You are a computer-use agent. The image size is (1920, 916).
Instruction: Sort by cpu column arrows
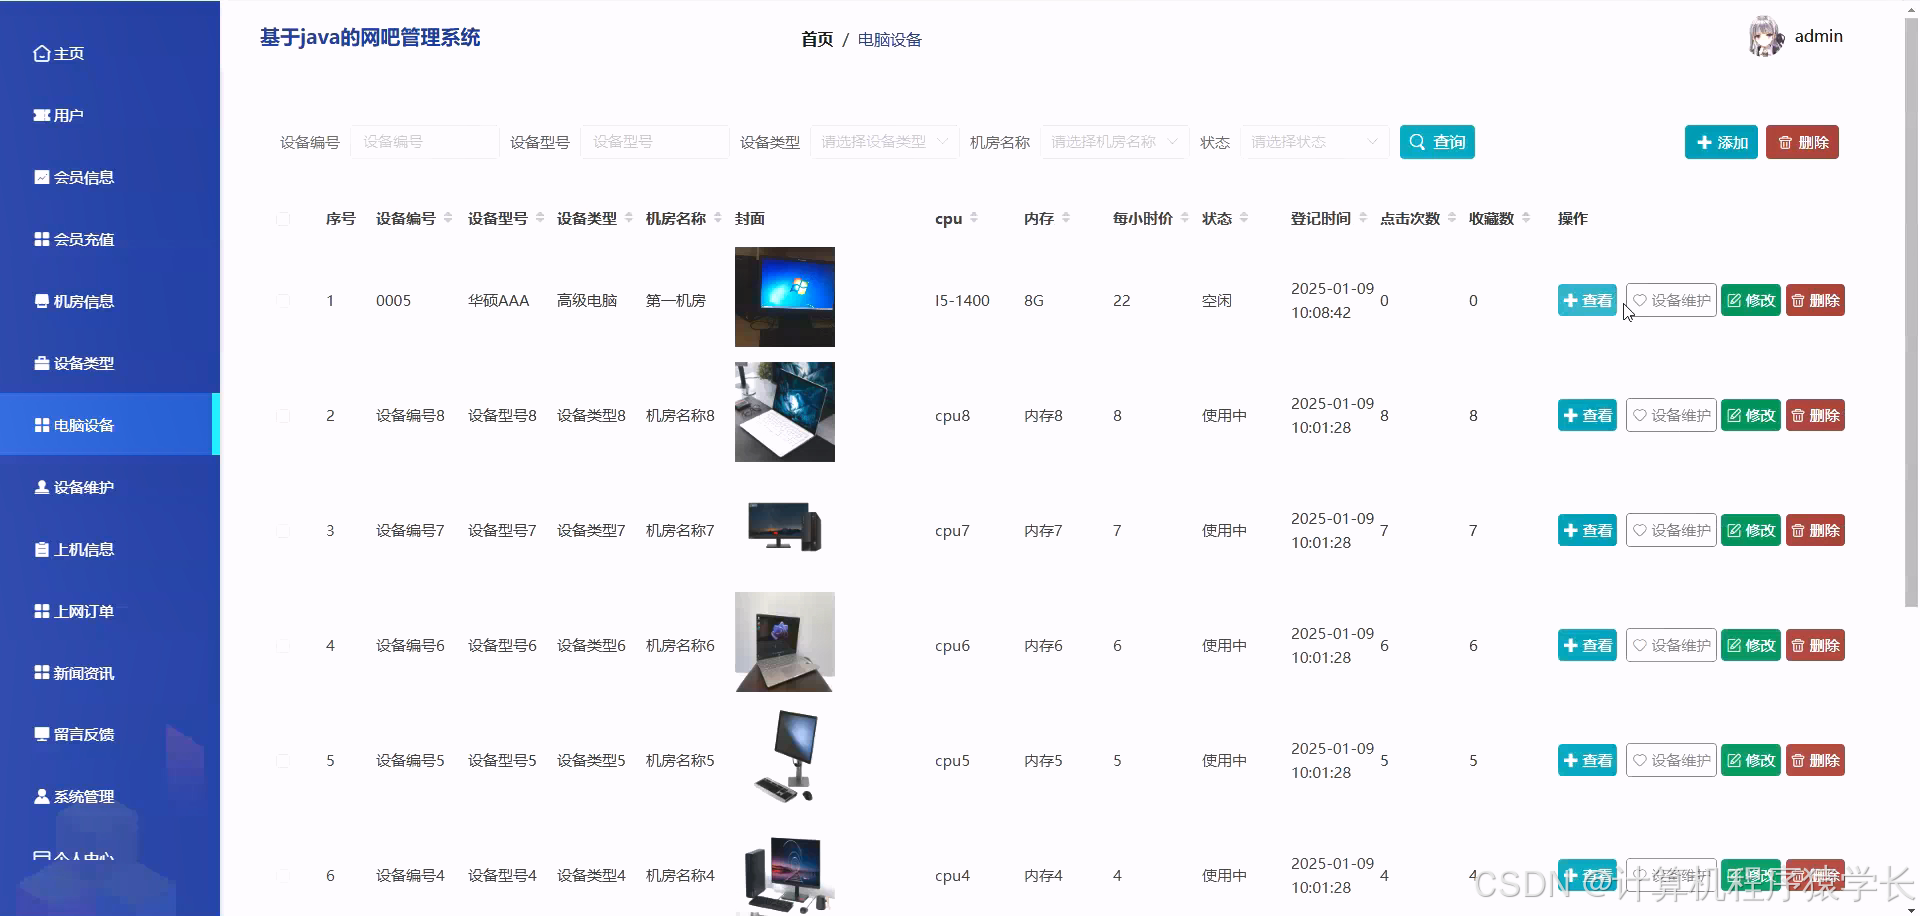pyautogui.click(x=974, y=218)
